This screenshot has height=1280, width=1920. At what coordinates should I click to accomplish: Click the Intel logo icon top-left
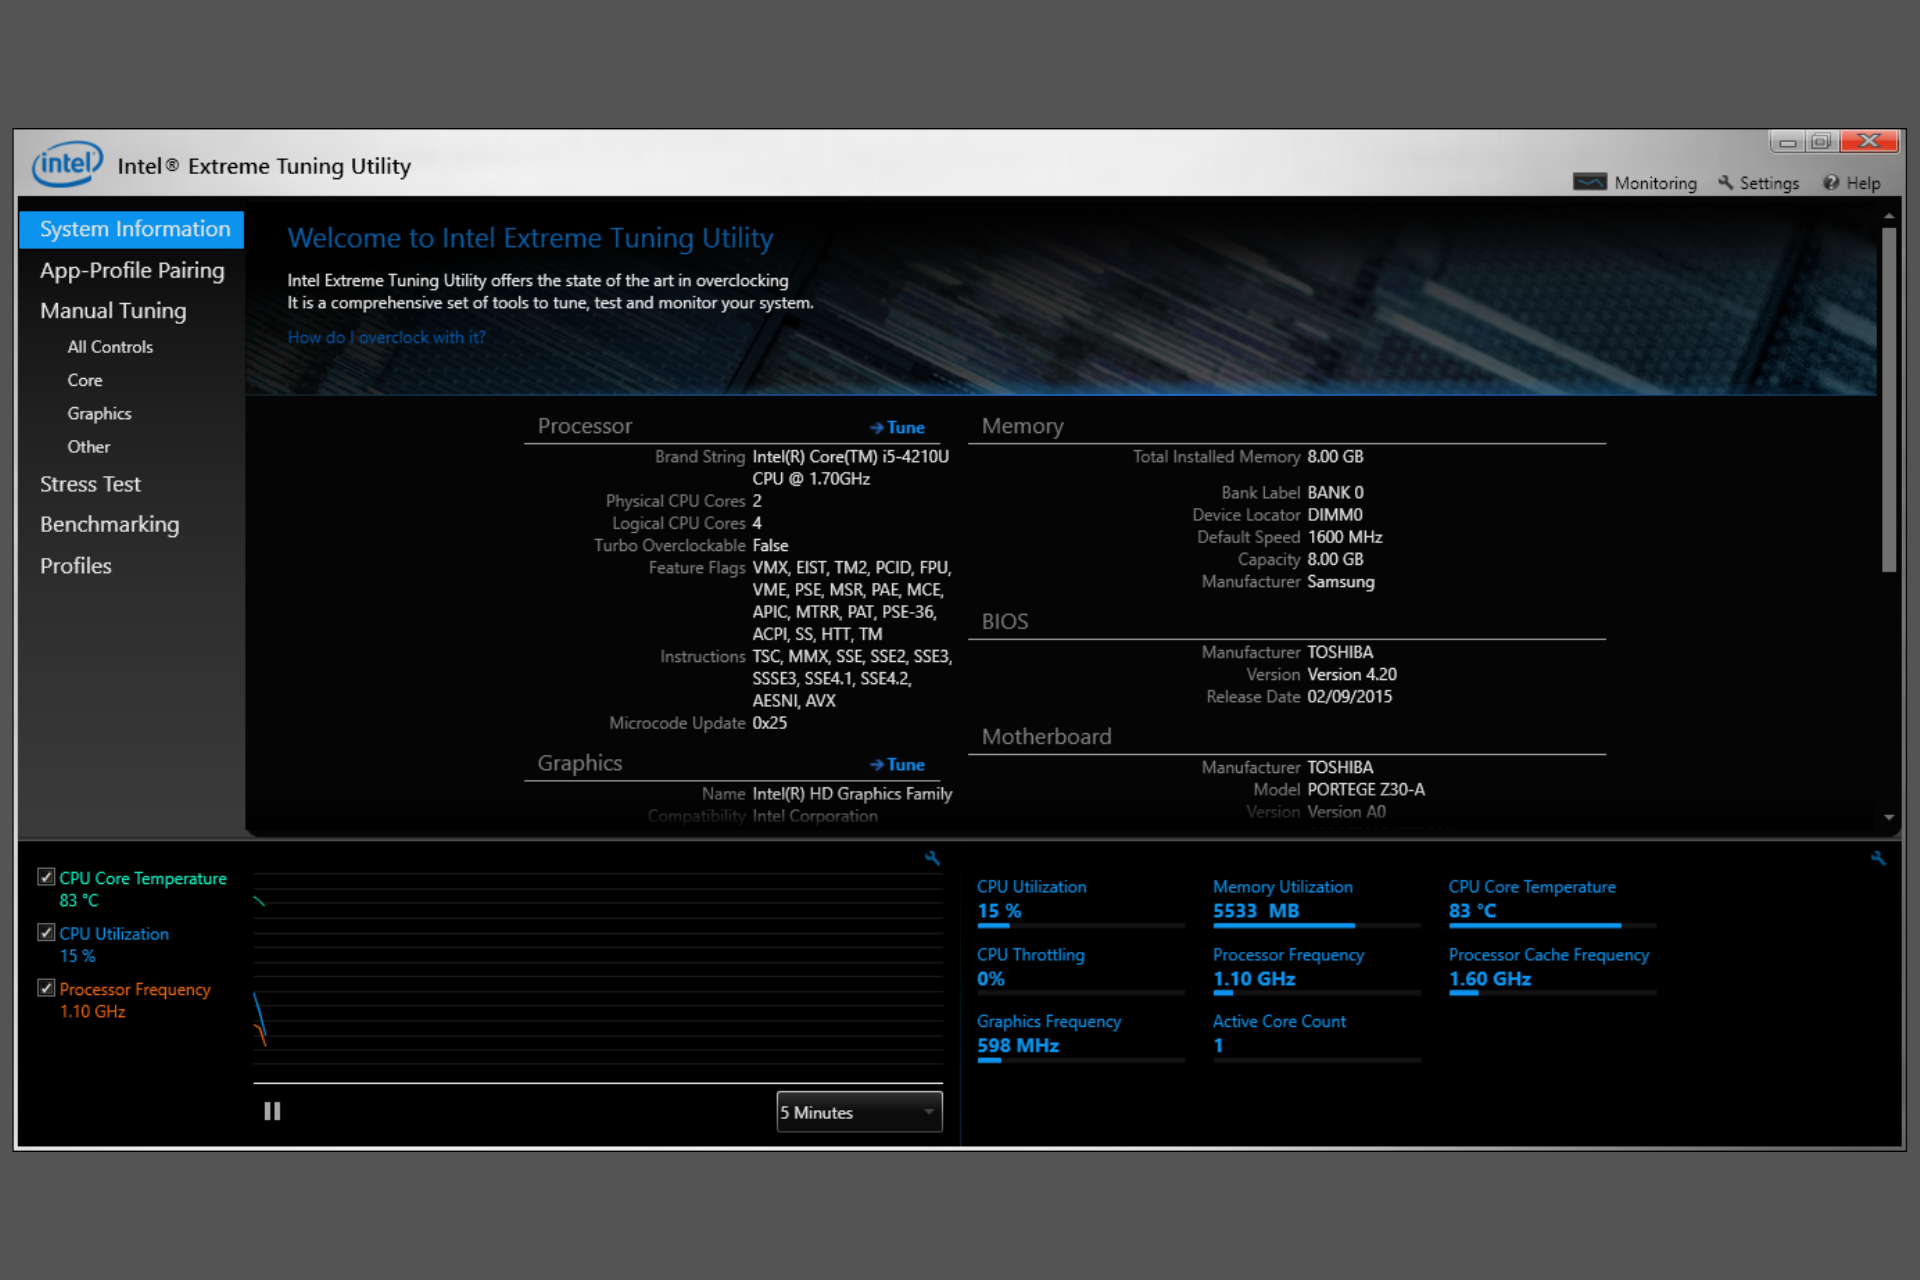66,164
